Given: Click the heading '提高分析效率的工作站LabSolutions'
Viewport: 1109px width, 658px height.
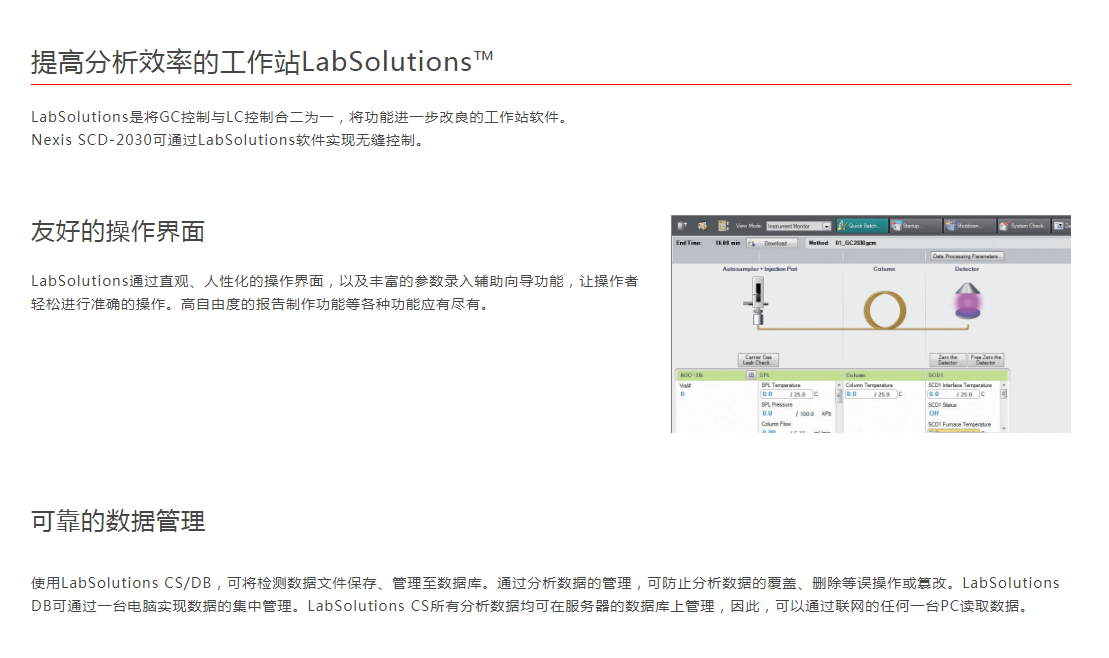Looking at the screenshot, I should pos(262,62).
